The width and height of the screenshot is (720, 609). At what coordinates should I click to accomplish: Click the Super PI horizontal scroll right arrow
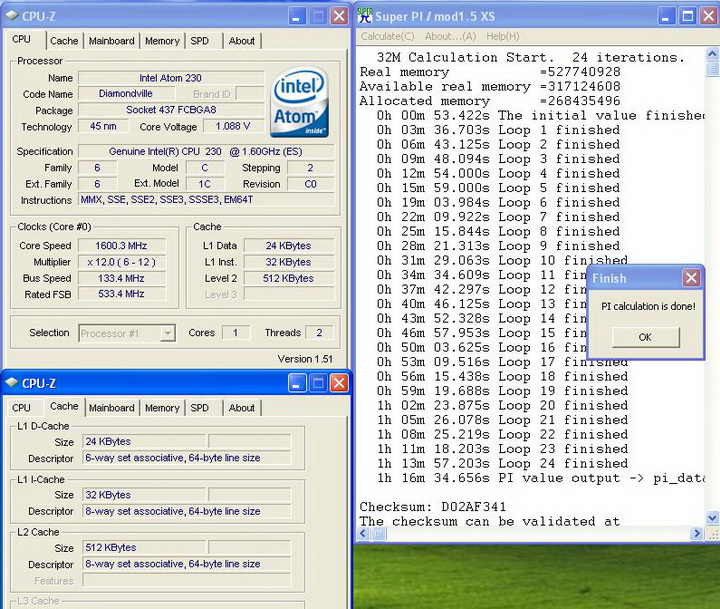pyautogui.click(x=697, y=534)
